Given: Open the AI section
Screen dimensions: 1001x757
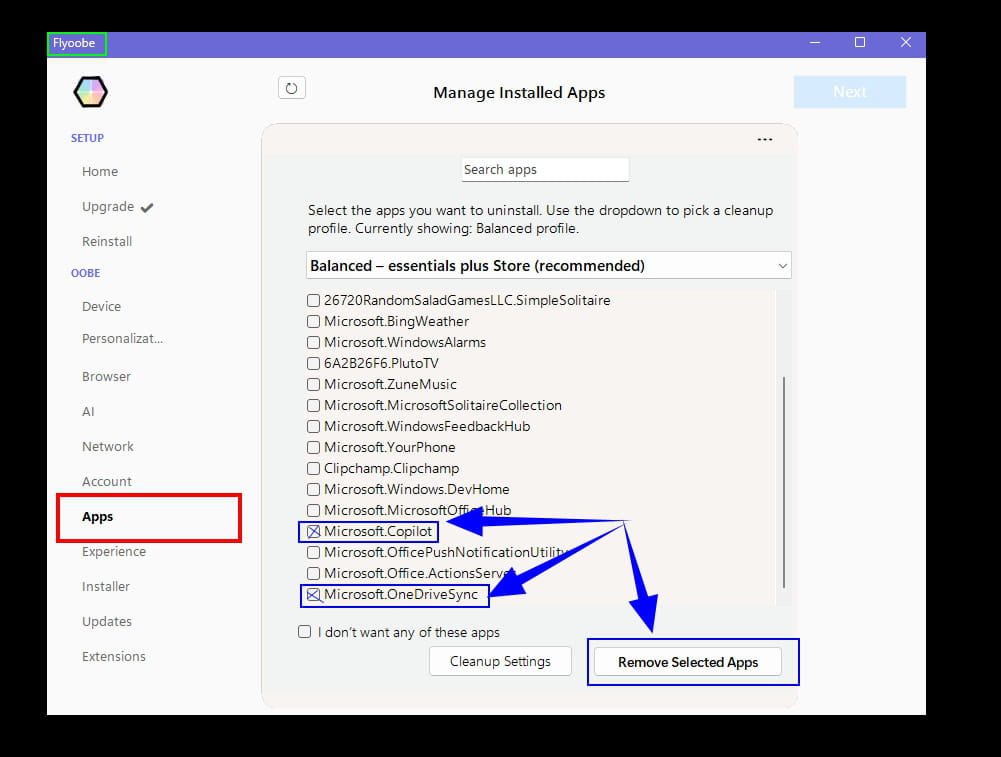Looking at the screenshot, I should (88, 412).
